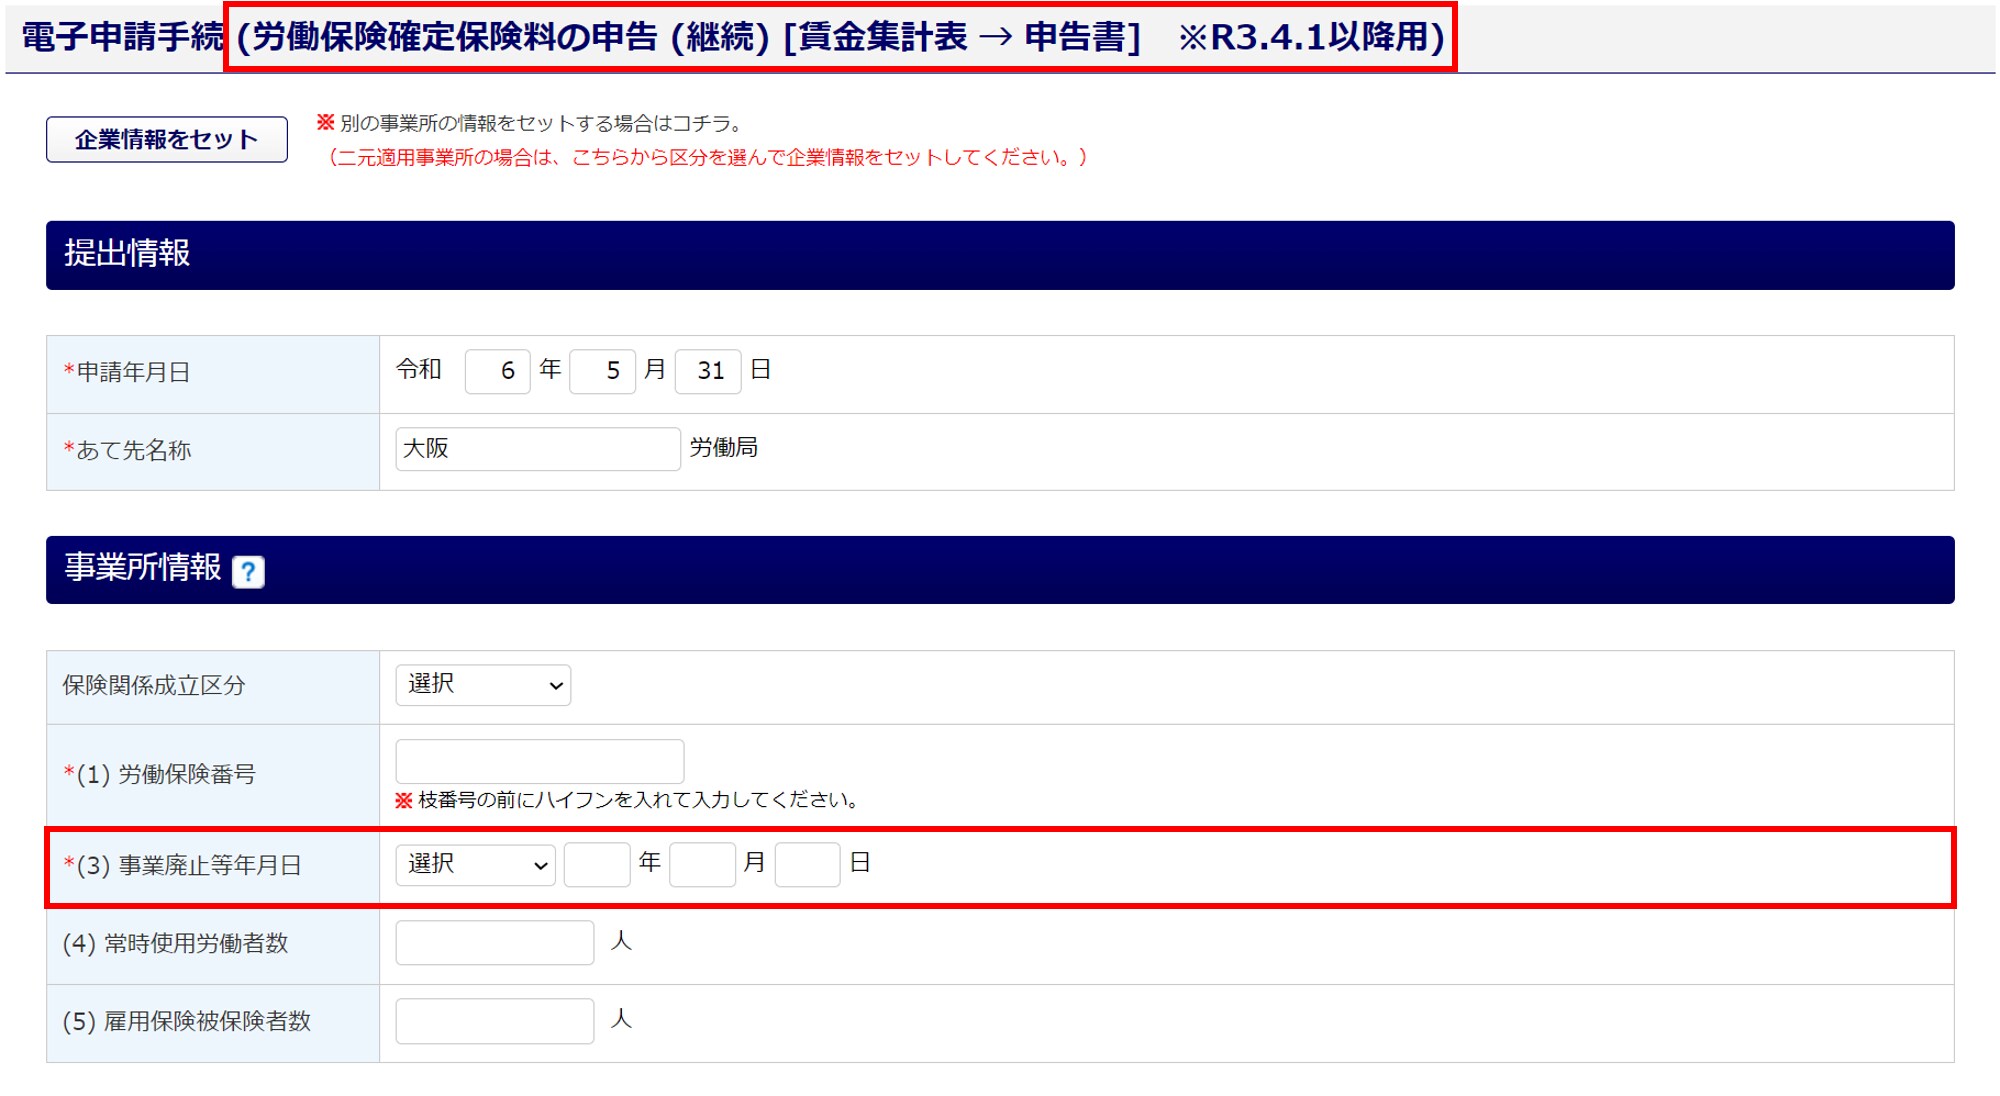Click the 常時使用労働者数 input field
This screenshot has width=2000, height=1096.
click(494, 943)
